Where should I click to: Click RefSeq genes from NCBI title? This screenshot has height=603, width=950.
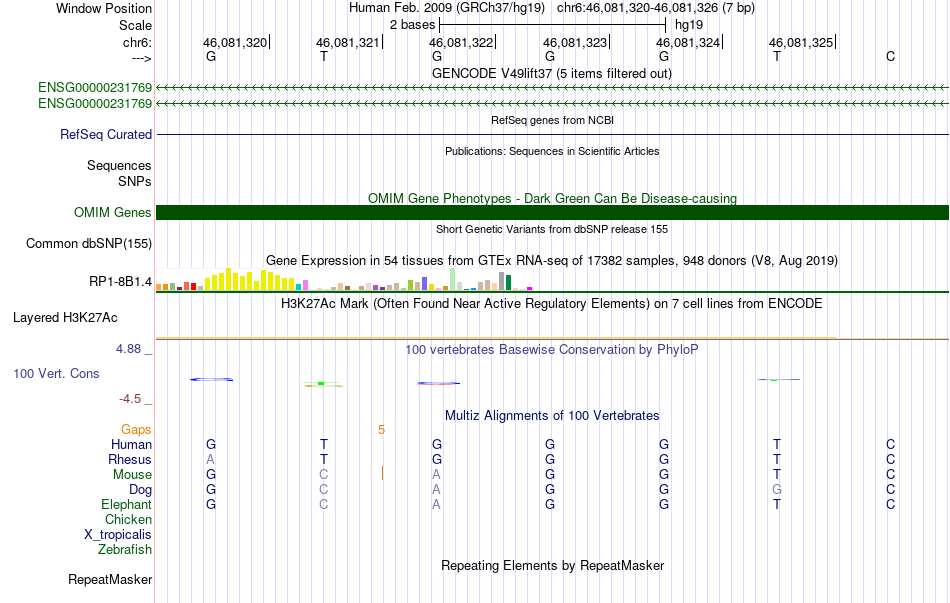coord(552,120)
